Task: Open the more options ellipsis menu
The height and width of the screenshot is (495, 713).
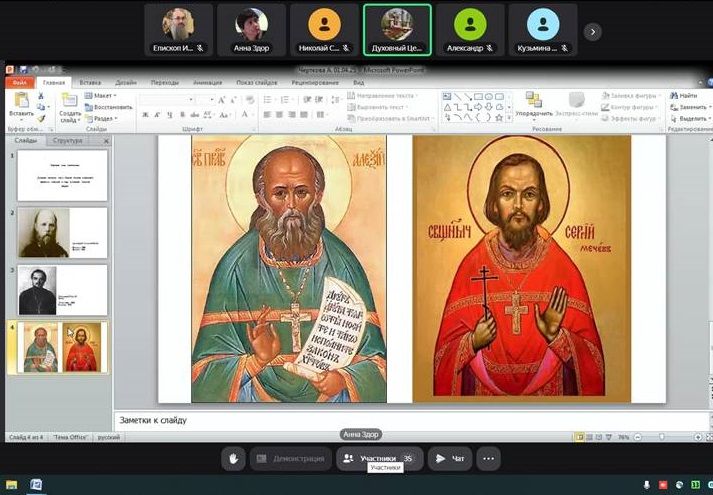Action: [x=488, y=459]
